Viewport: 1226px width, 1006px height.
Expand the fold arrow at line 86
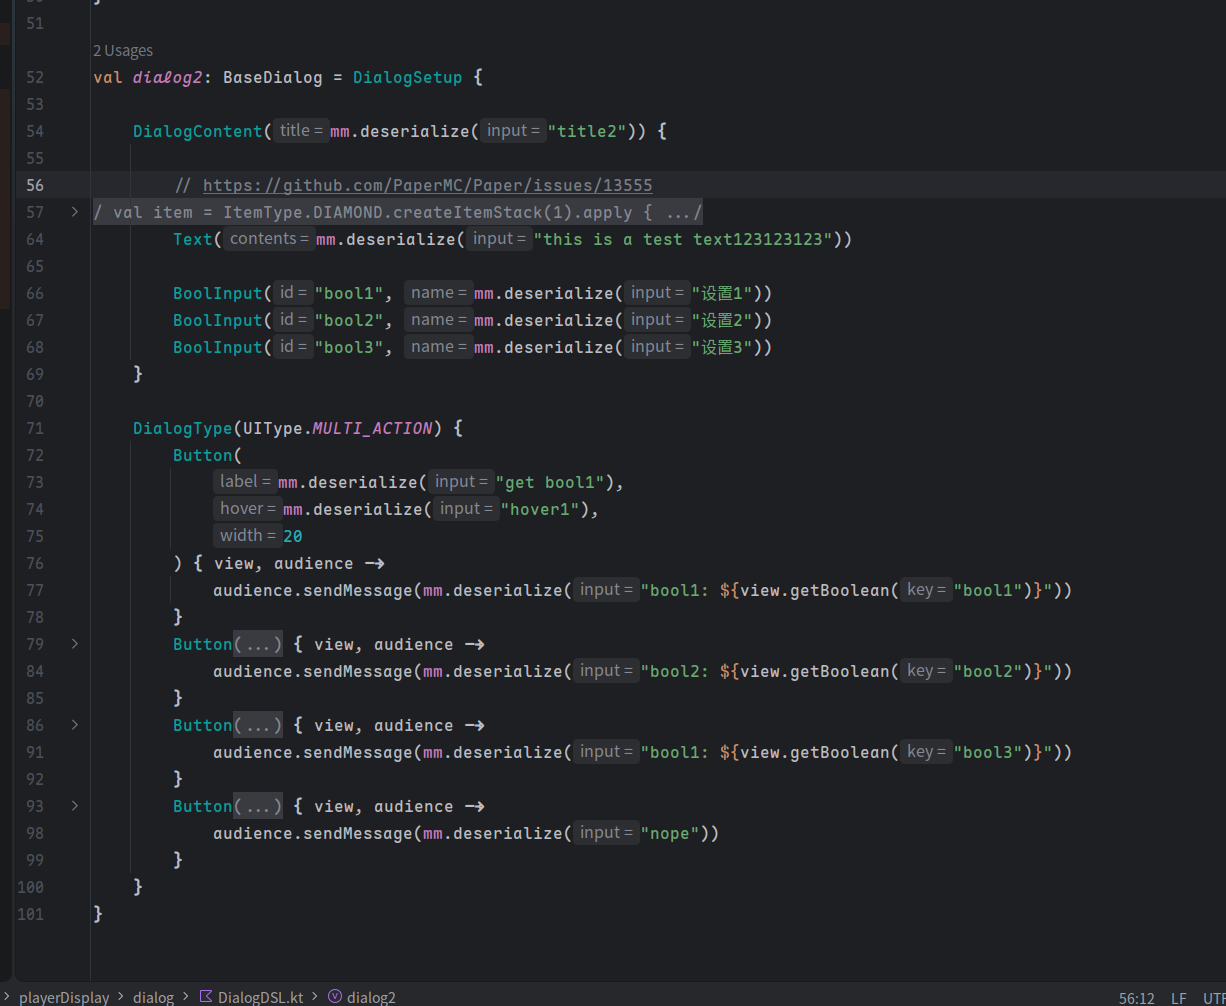(x=75, y=725)
